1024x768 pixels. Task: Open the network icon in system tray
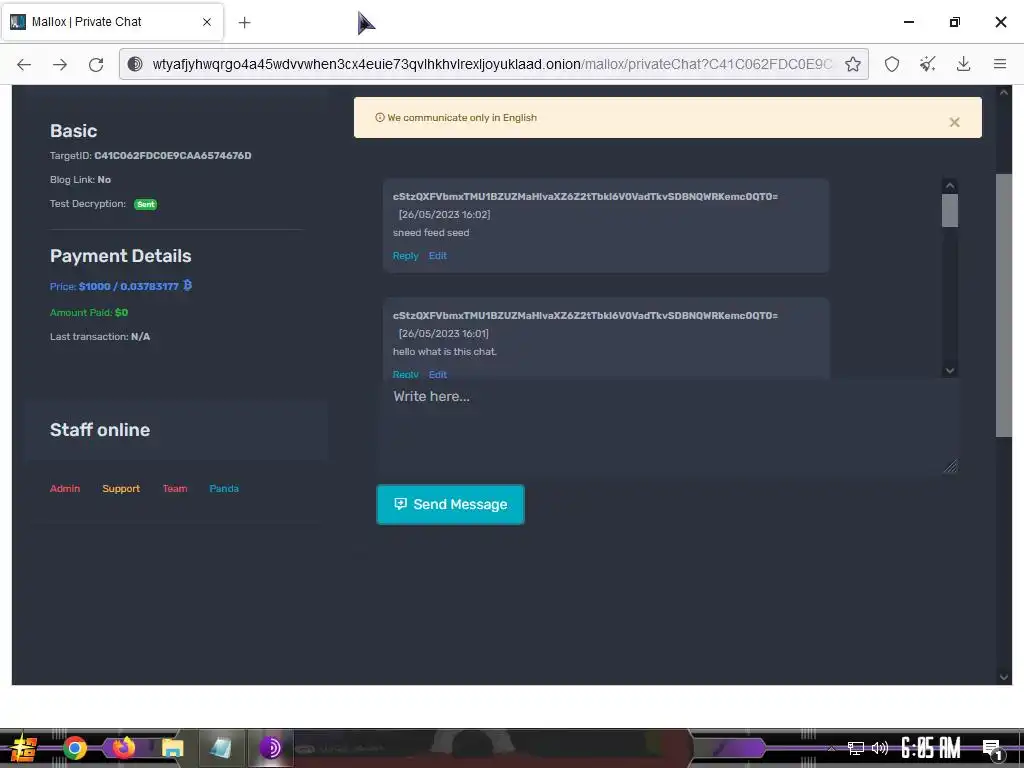pos(856,748)
